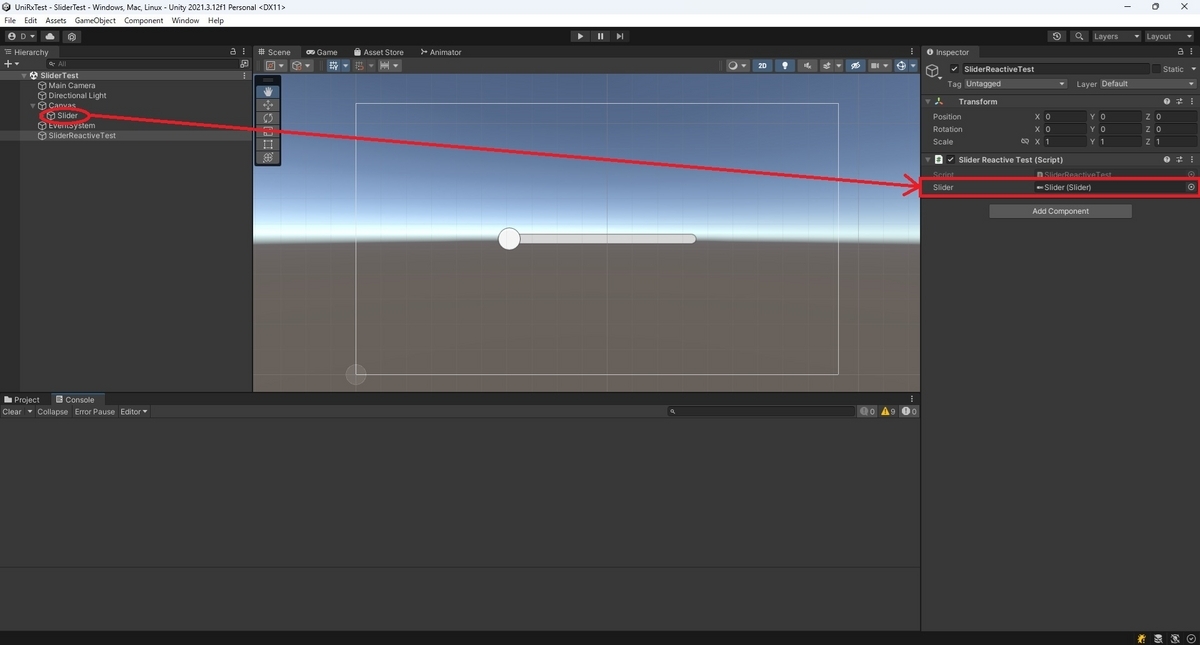The image size is (1200, 645).
Task: Switch to the Project tab
Action: coord(22,400)
